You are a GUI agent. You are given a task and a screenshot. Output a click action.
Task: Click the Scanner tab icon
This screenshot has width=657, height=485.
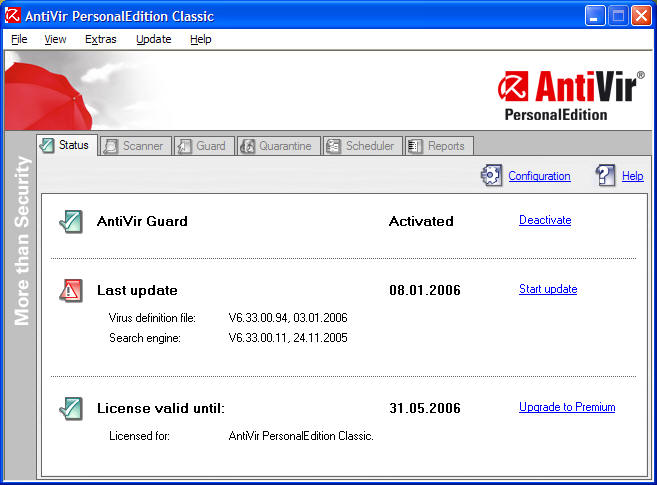(111, 146)
